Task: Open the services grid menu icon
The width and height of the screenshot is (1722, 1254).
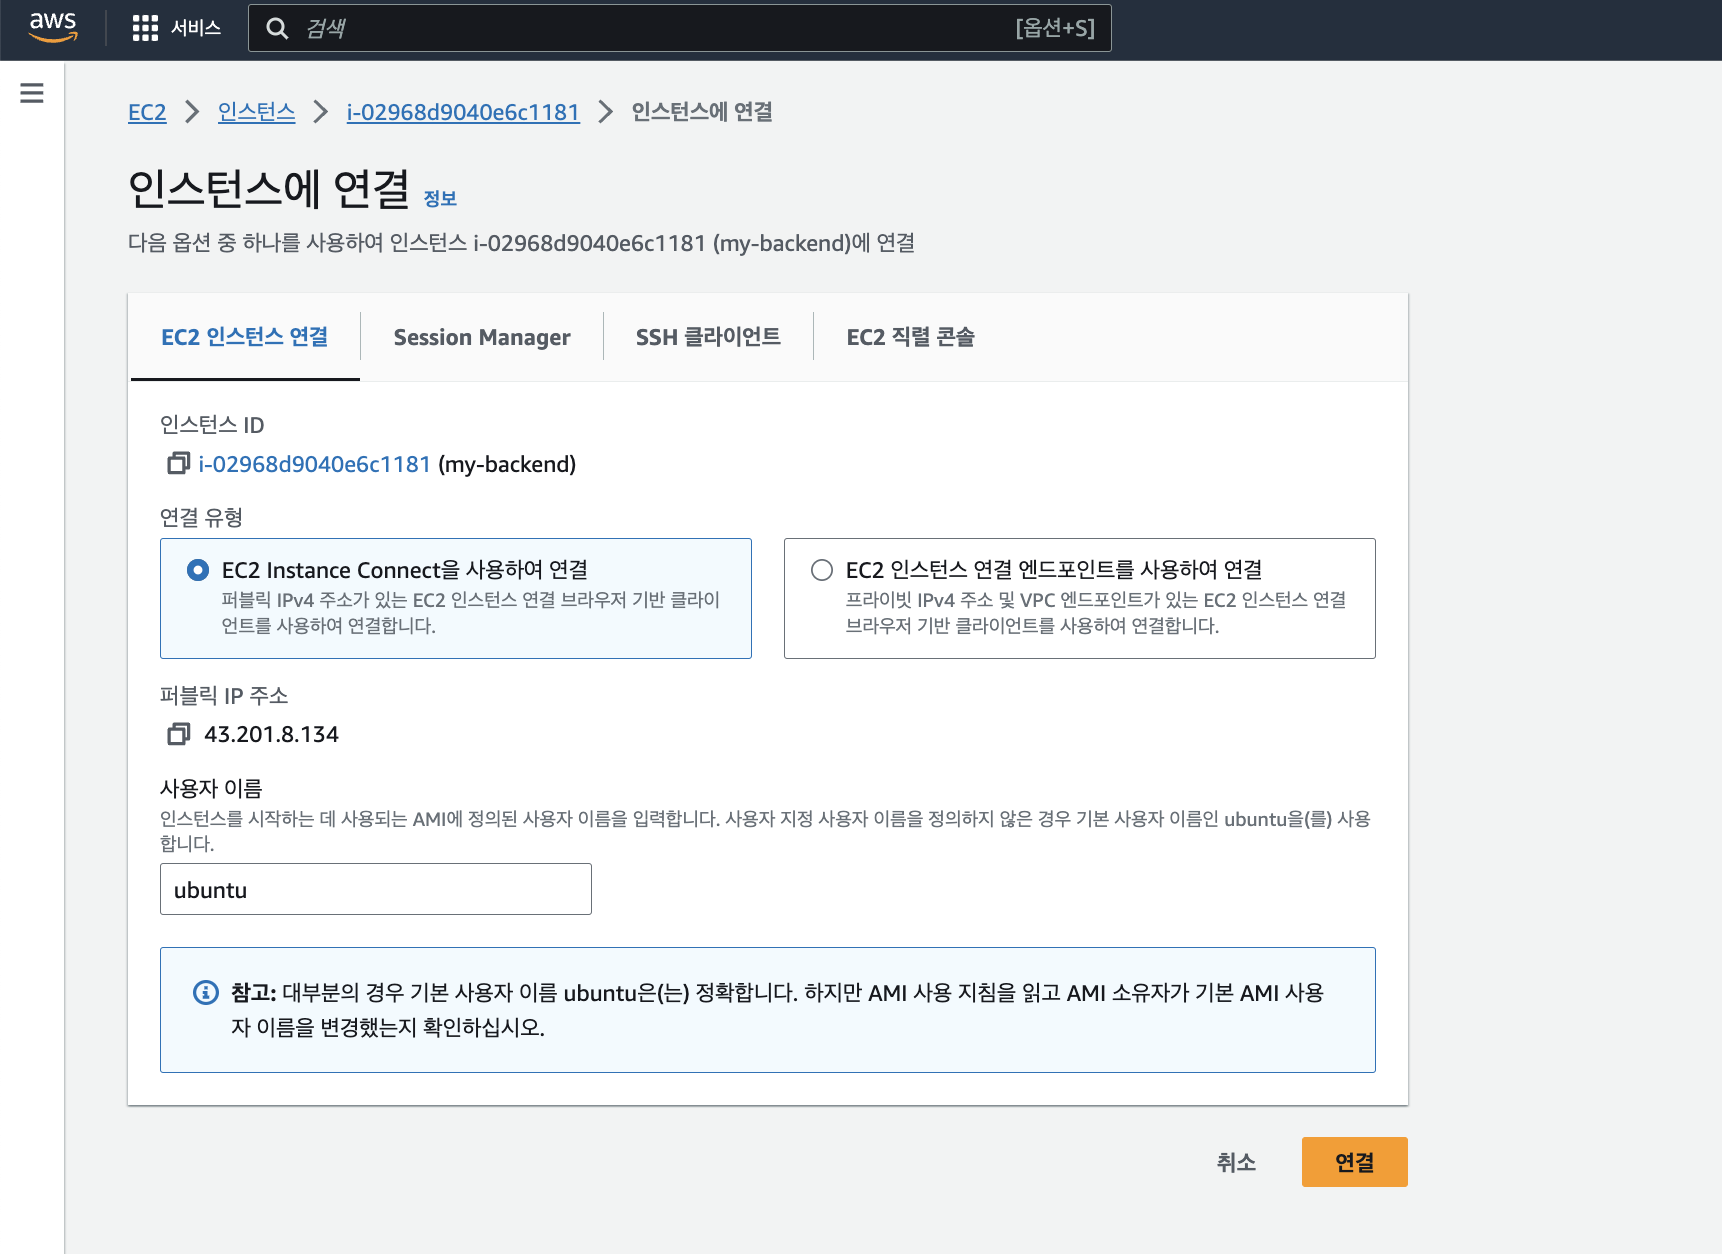Action: tap(145, 28)
